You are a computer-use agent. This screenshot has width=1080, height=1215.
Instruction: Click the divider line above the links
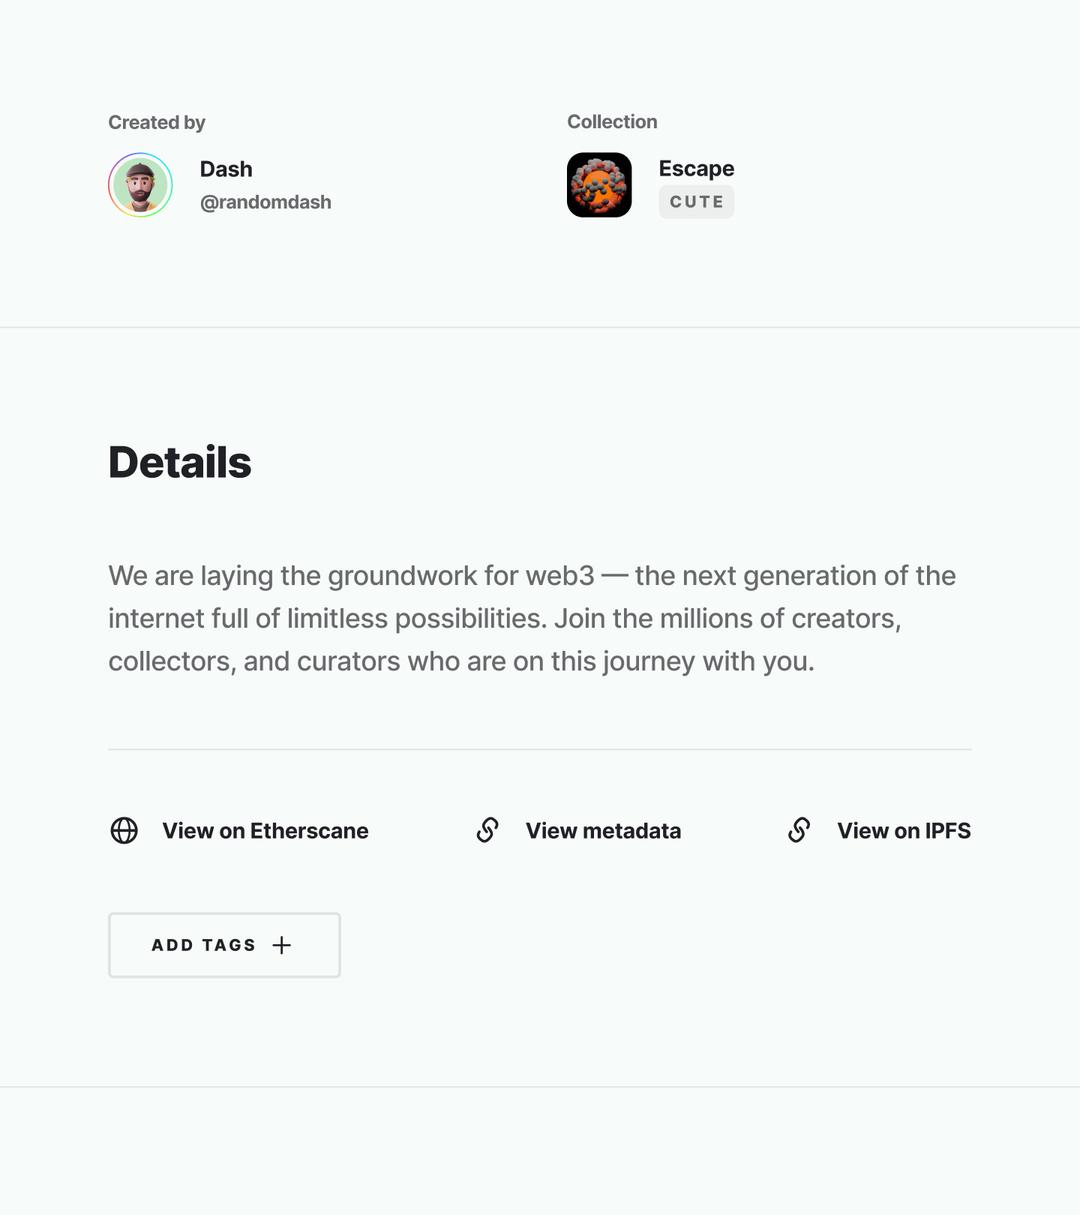[540, 749]
